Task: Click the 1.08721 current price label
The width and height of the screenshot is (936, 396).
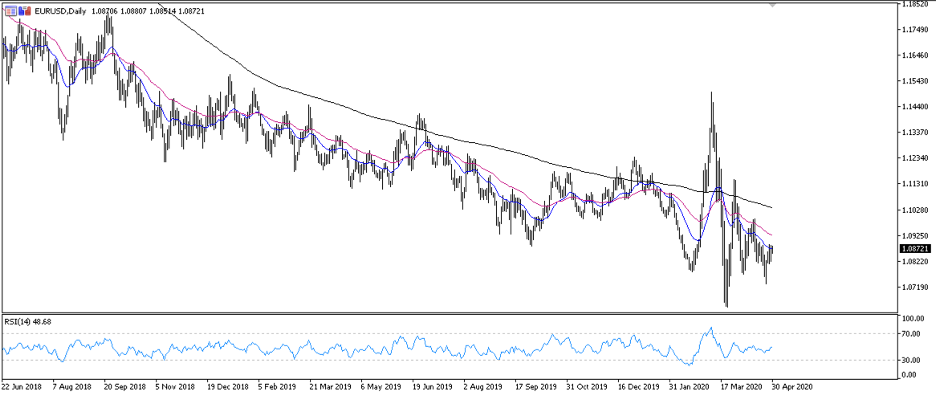Action: point(915,247)
